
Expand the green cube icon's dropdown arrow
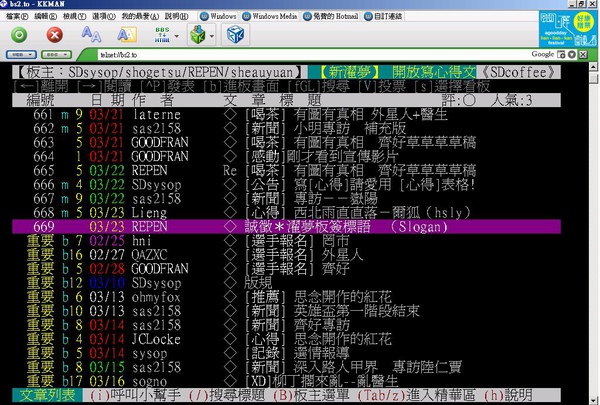pos(212,36)
